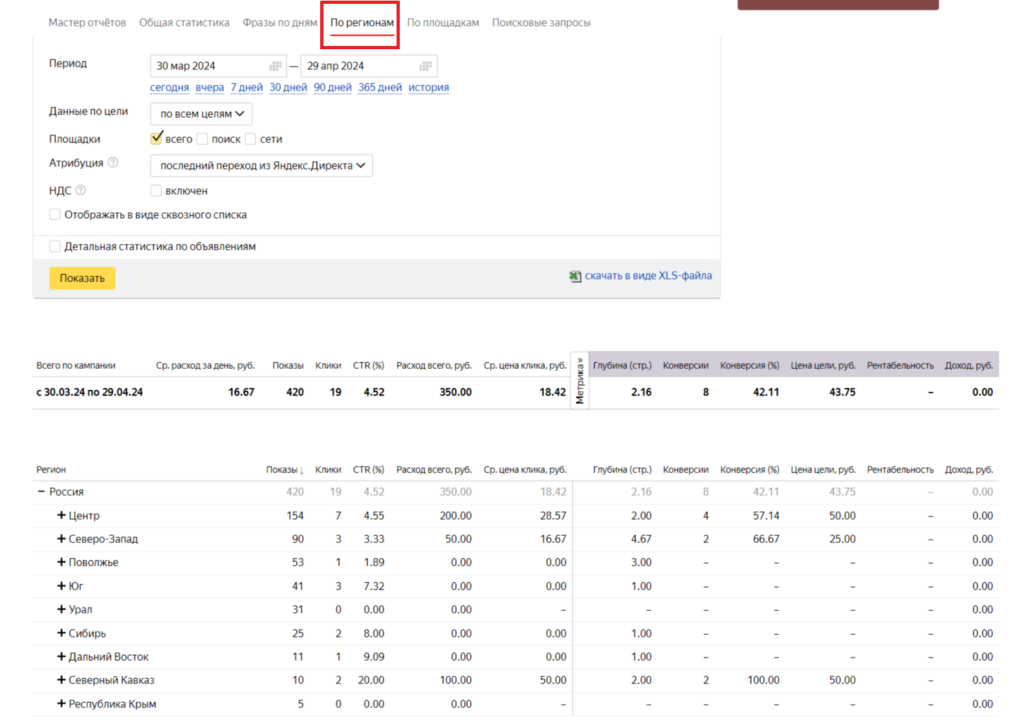Enable the поиск platform checkbox
Image resolution: width=1024 pixels, height=728 pixels.
(202, 139)
